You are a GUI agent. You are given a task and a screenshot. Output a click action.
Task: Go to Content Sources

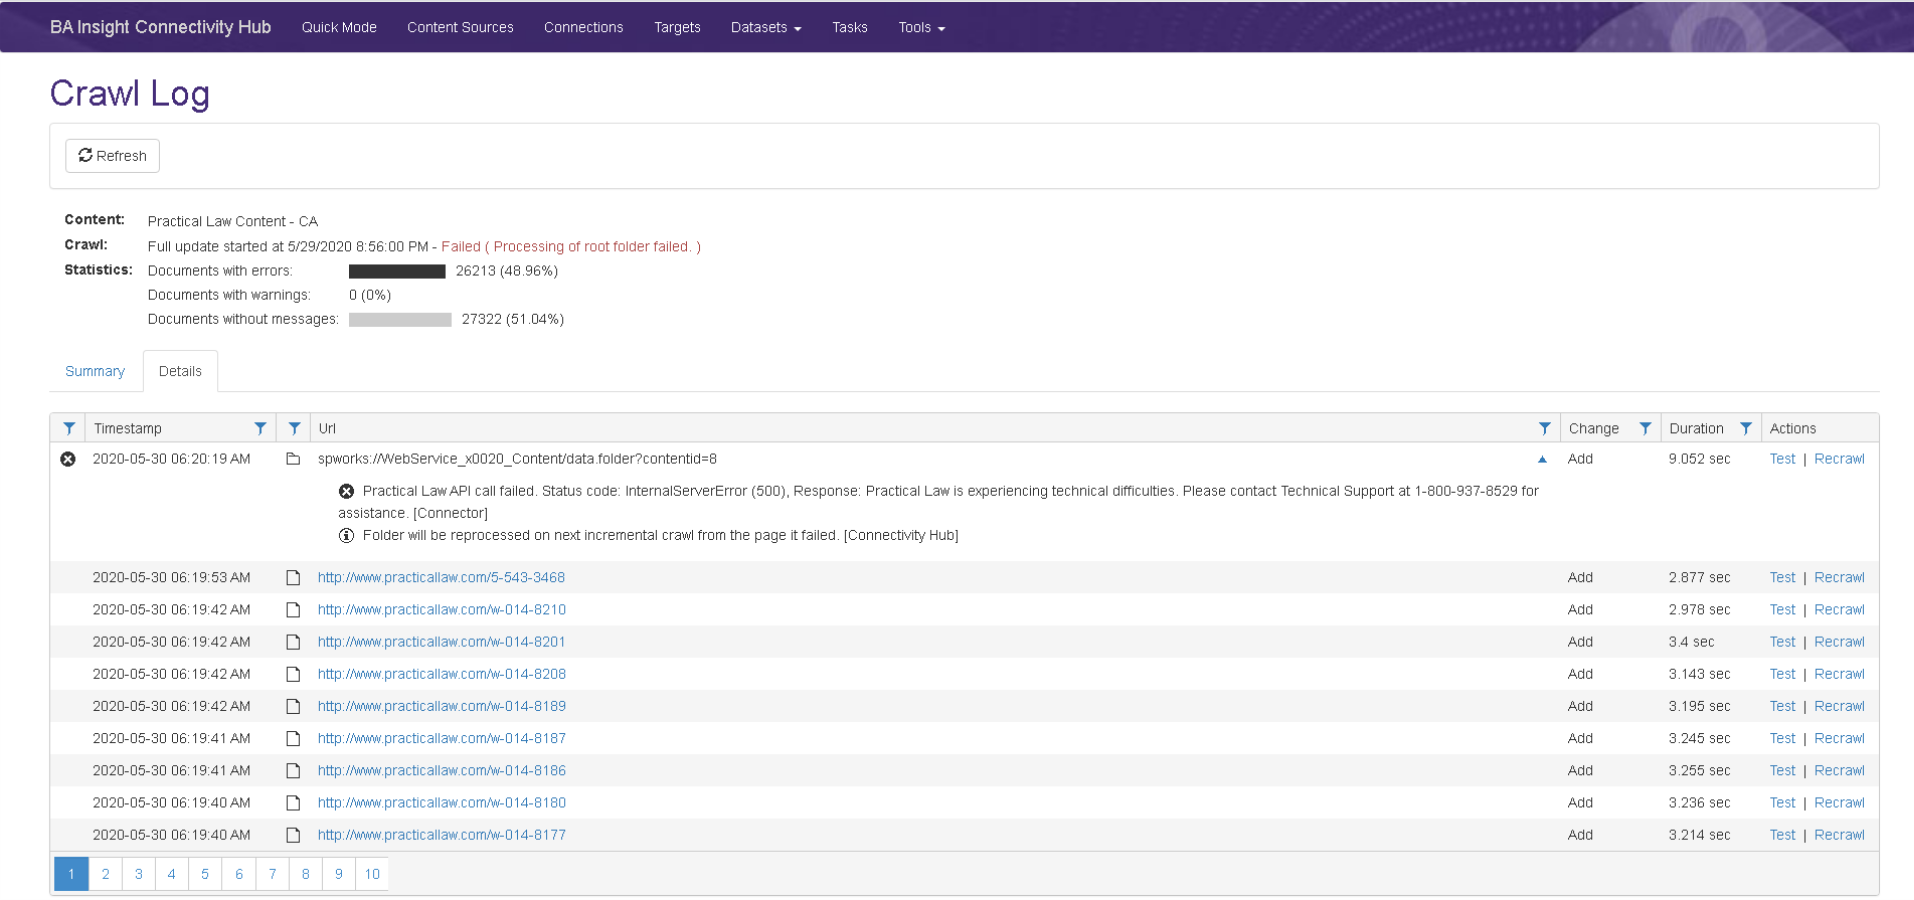(x=460, y=27)
